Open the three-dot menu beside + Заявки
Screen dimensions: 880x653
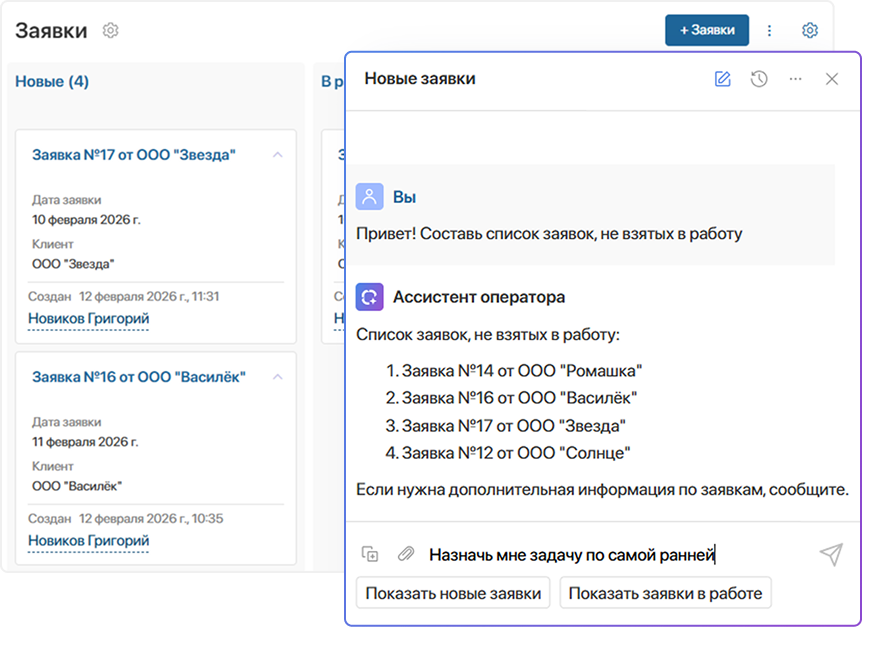click(769, 30)
